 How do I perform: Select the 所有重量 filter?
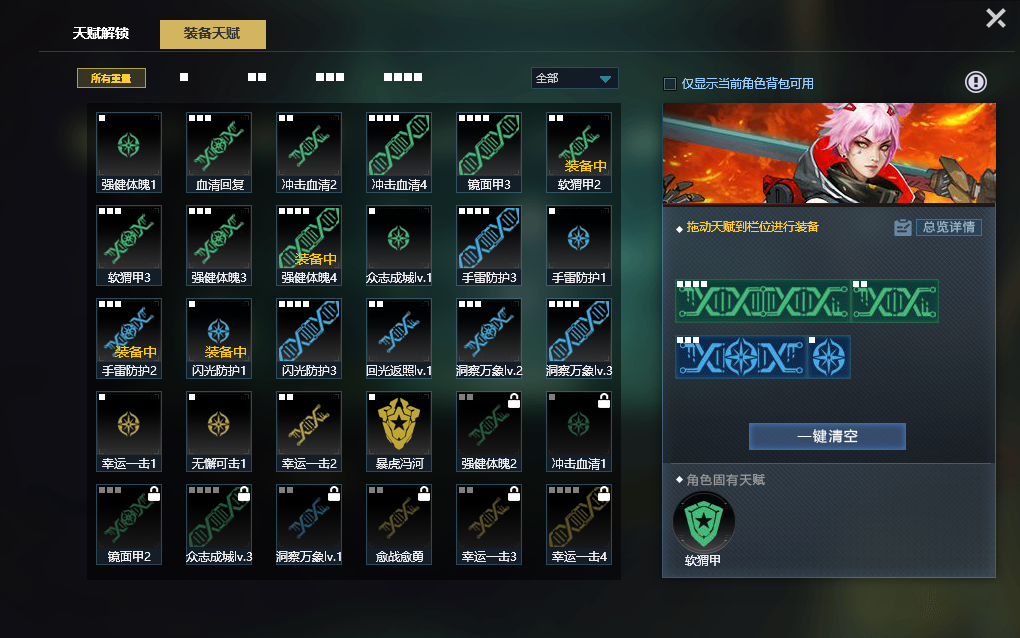(111, 78)
